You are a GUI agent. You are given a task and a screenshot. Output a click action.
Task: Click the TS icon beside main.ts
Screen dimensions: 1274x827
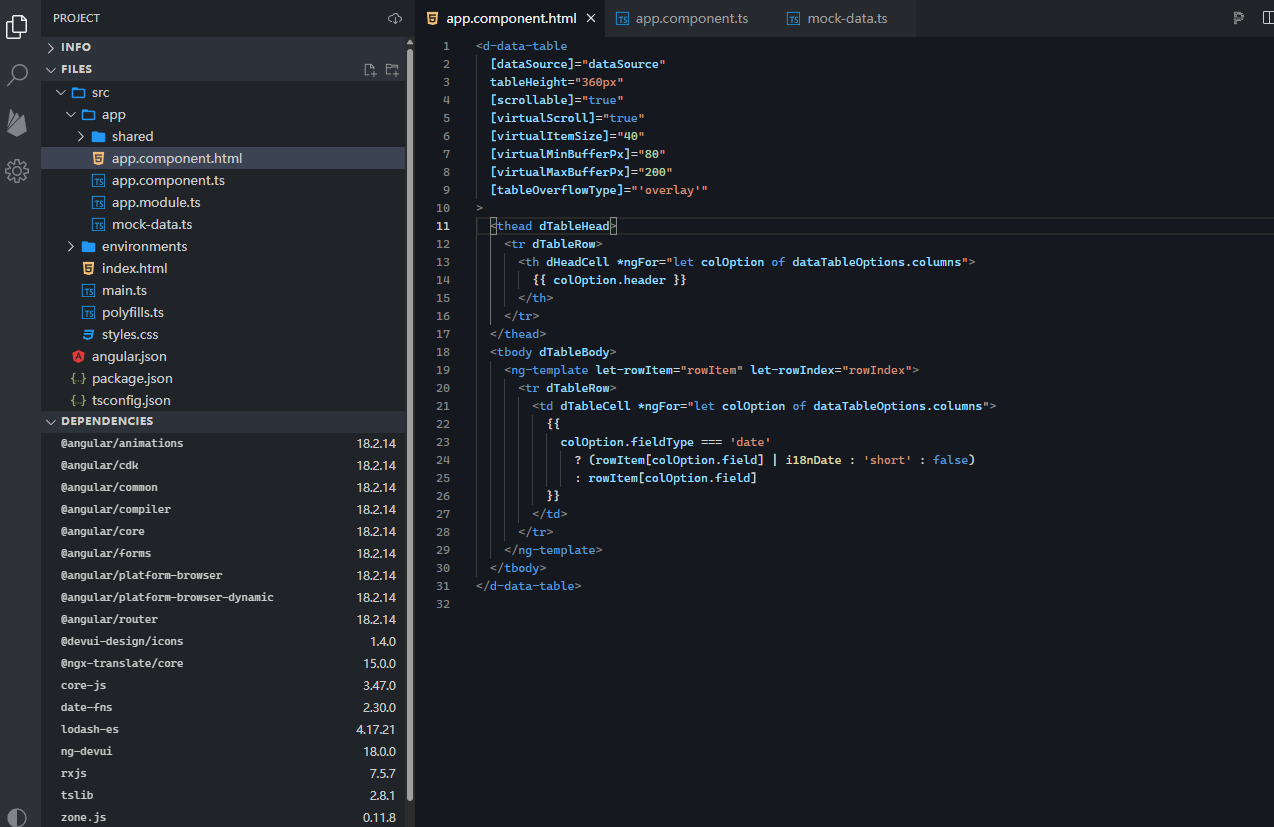88,290
